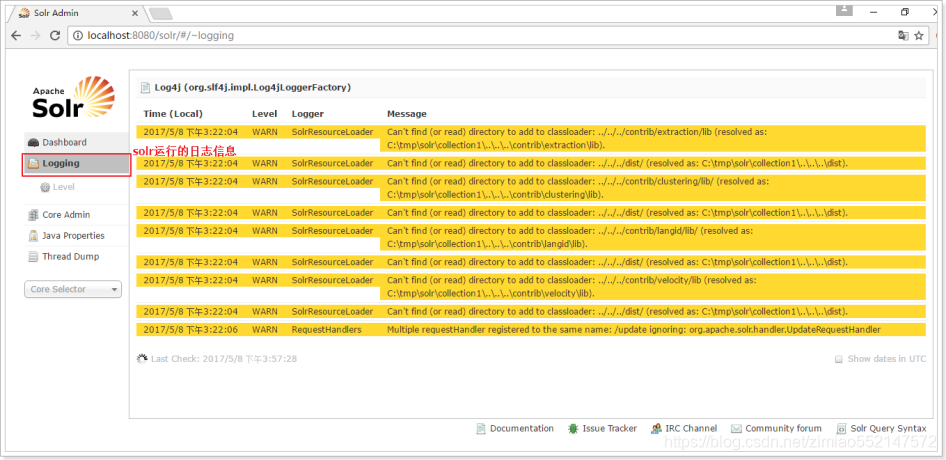This screenshot has height=460, width=946.
Task: Close the Solr Admin browser tab
Action: (x=133, y=13)
